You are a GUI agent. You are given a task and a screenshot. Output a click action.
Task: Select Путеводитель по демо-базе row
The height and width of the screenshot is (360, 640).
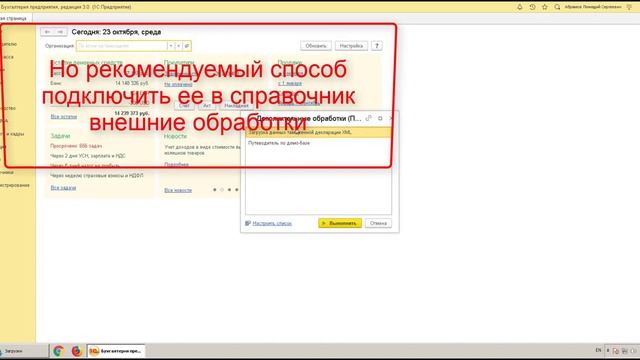pyautogui.click(x=318, y=143)
